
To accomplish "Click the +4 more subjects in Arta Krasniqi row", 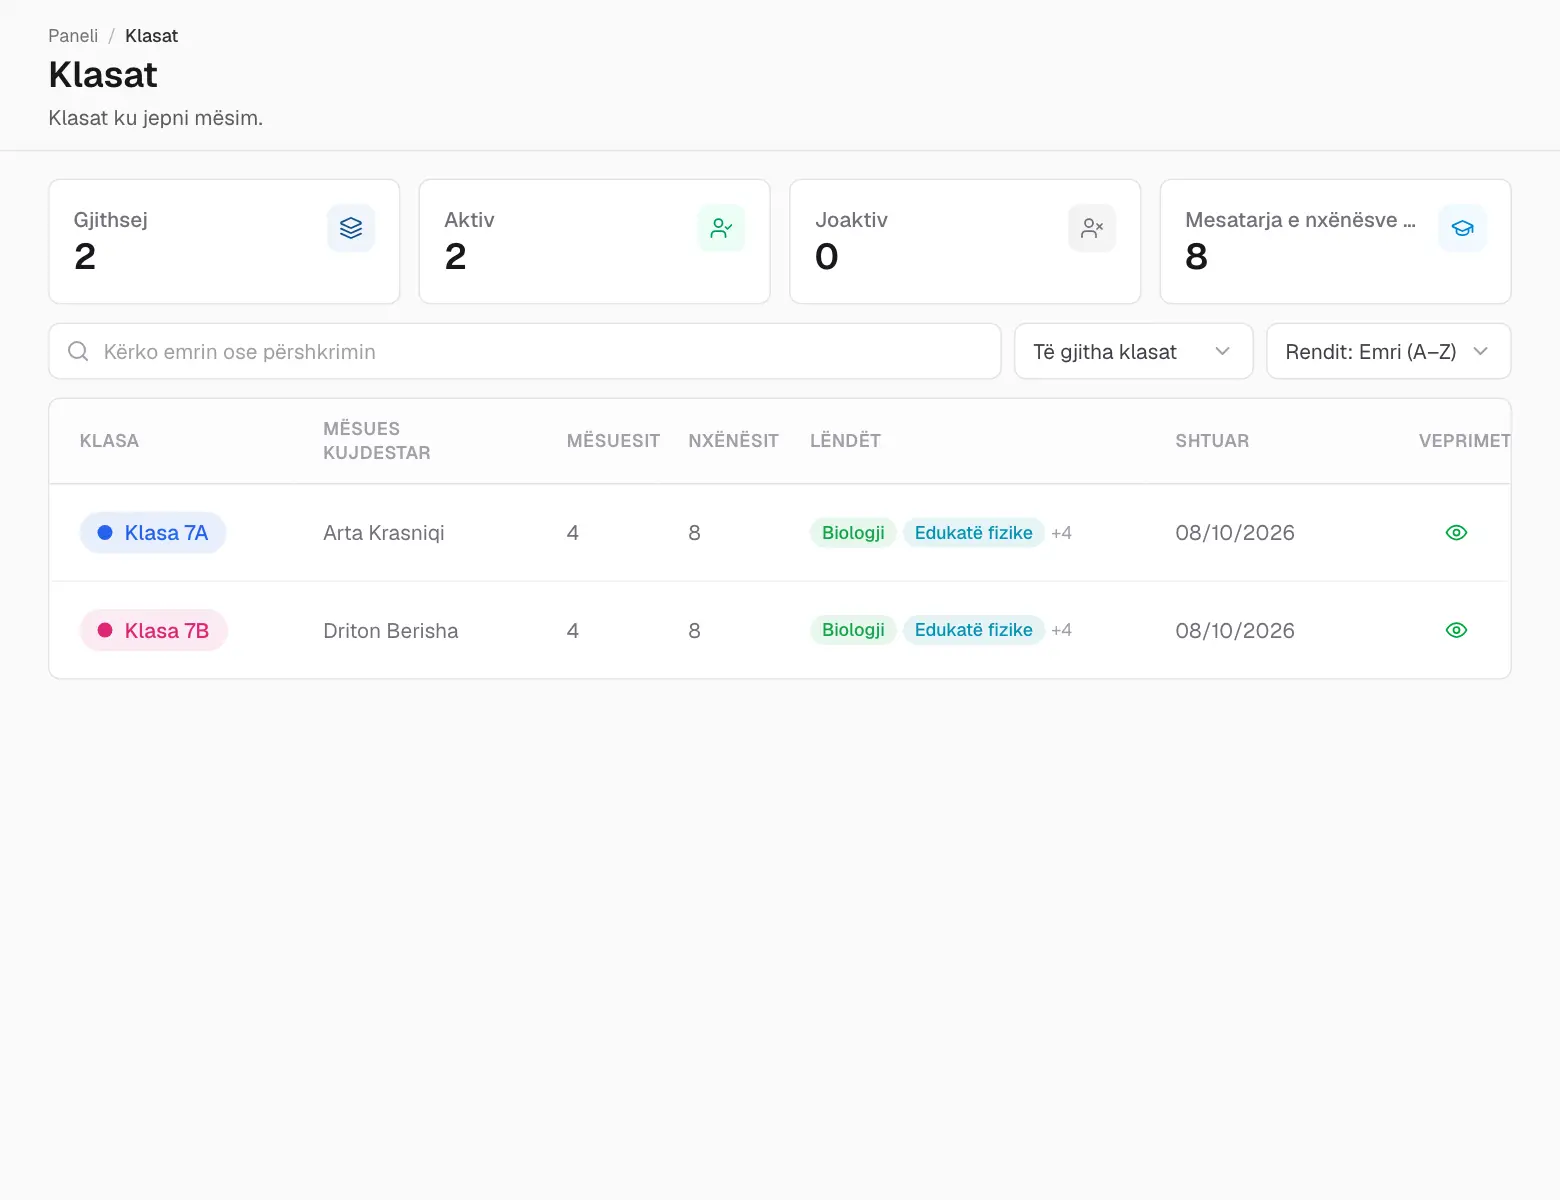I will (1061, 533).
